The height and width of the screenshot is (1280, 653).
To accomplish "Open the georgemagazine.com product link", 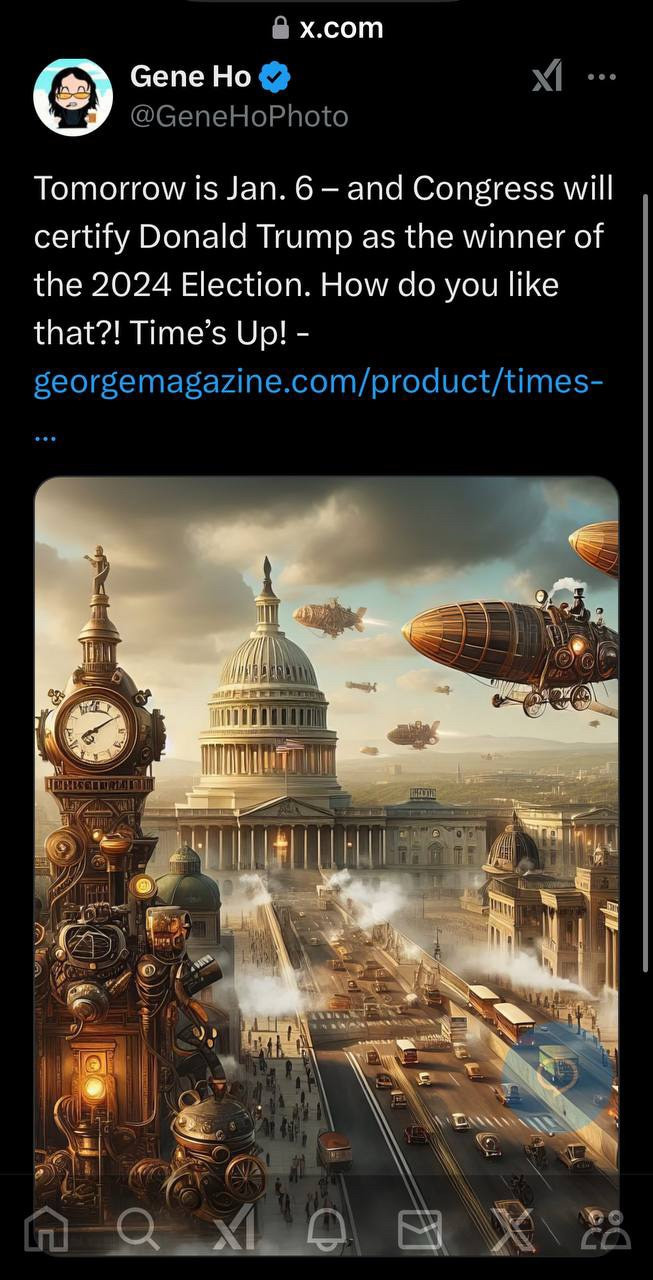I will pyautogui.click(x=318, y=383).
